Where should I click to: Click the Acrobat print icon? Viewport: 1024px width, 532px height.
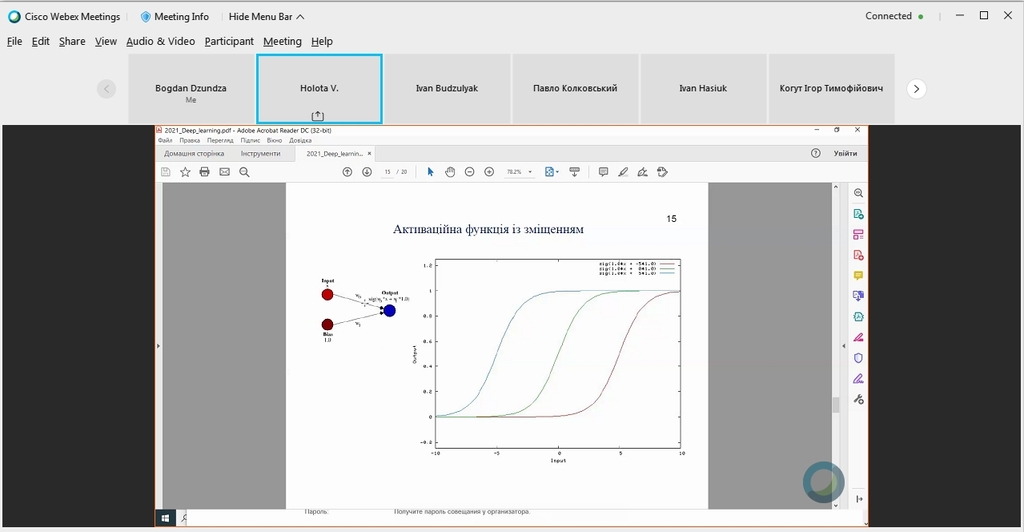pyautogui.click(x=204, y=172)
